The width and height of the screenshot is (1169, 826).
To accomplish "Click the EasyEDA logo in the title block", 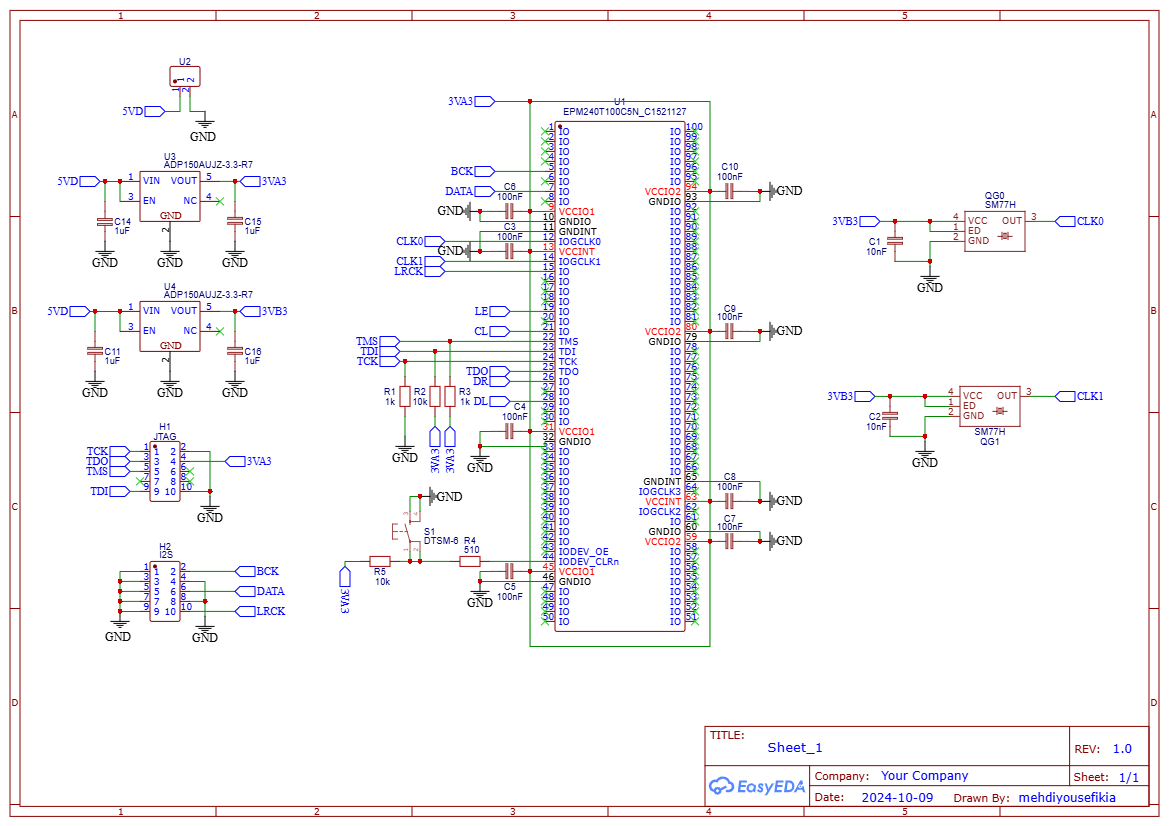I will [756, 786].
